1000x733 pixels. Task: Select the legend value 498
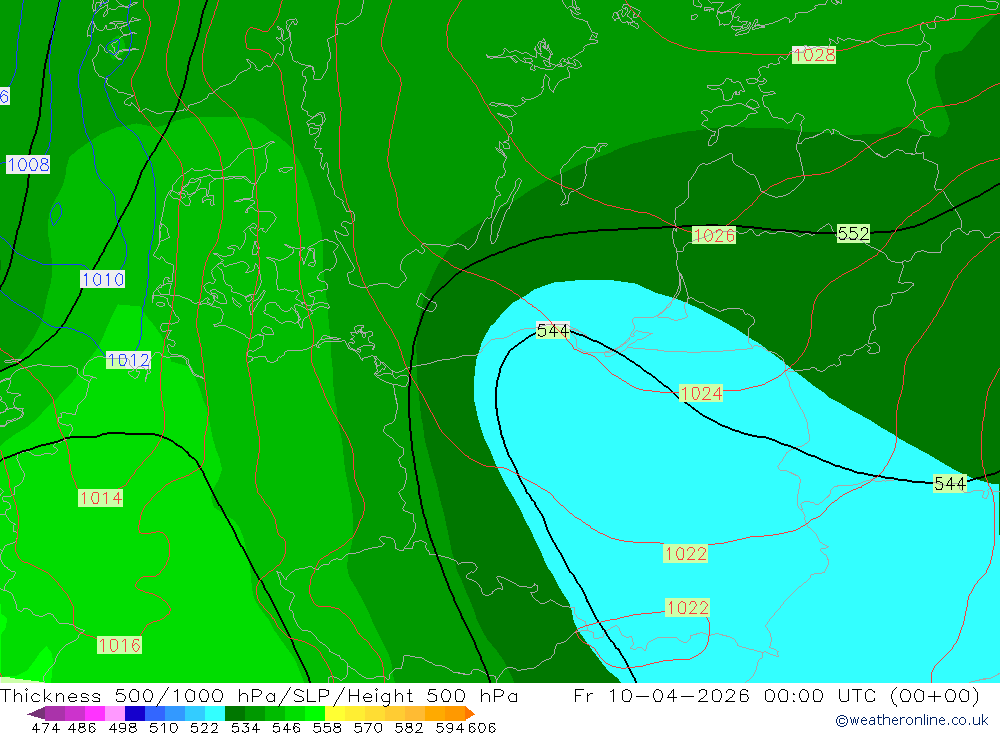(x=123, y=728)
